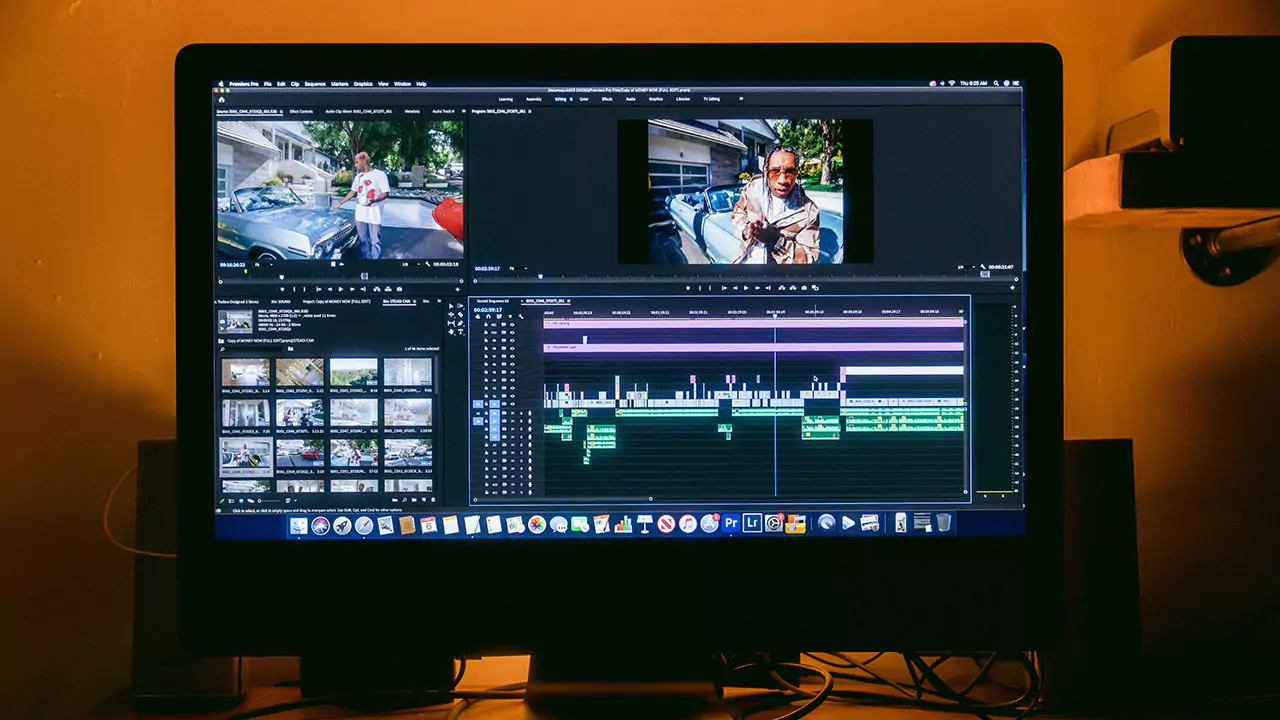Expand the workspace overflow chevron for more workspaces
Screen dimensions: 1280x720
point(742,99)
